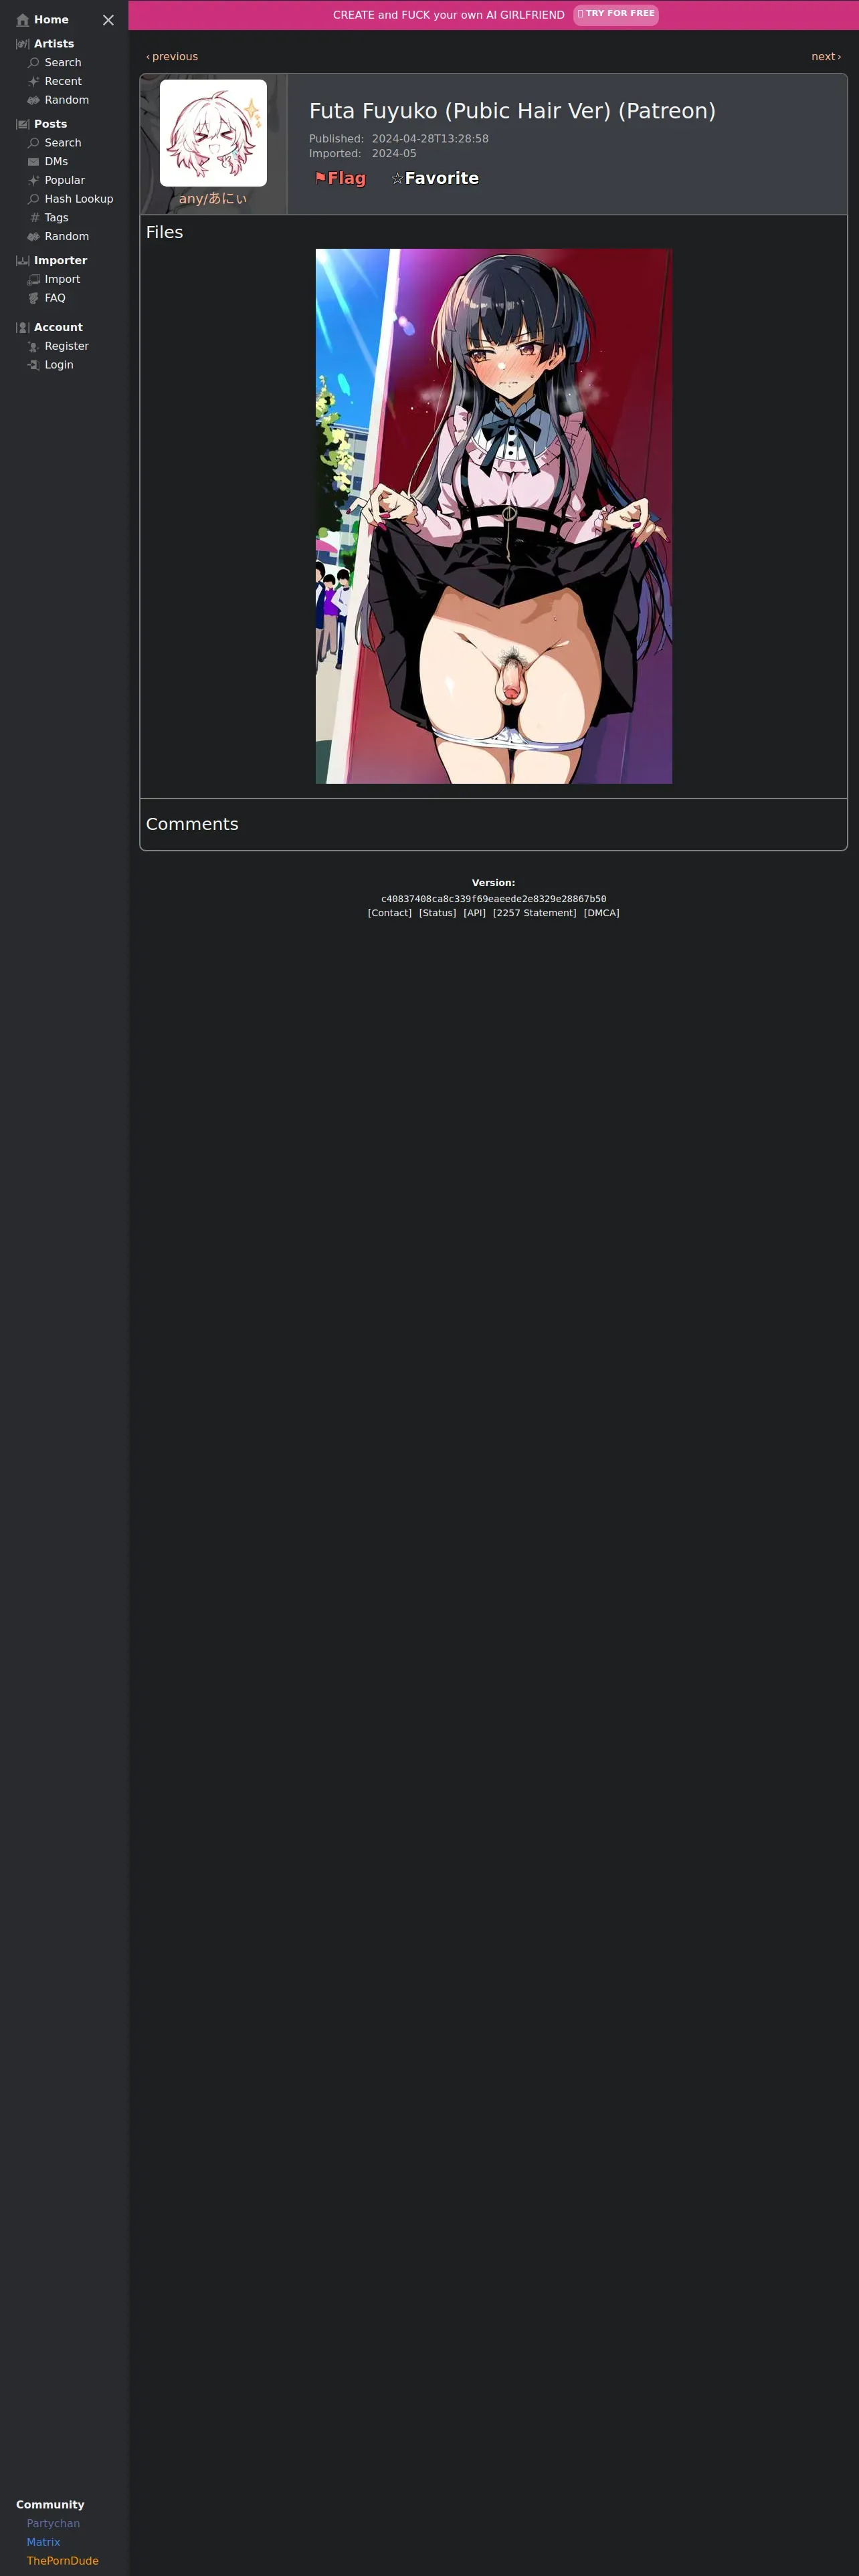Click the Comments section heading

(192, 824)
